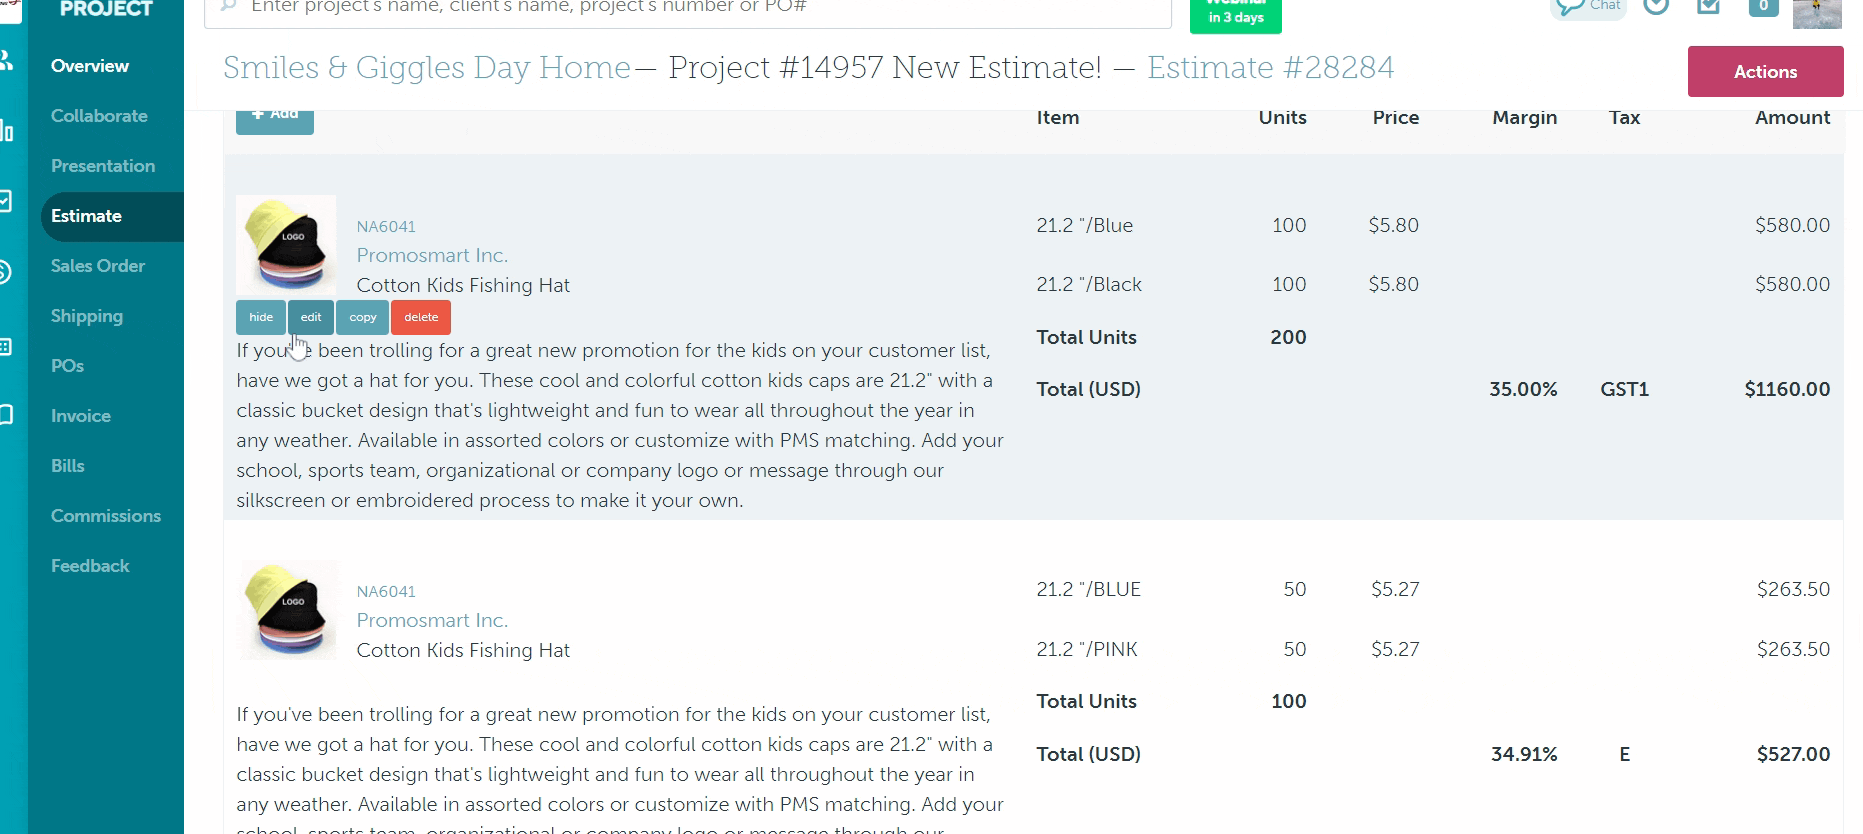Click the Tax column header
The width and height of the screenshot is (1863, 834).
tap(1624, 118)
